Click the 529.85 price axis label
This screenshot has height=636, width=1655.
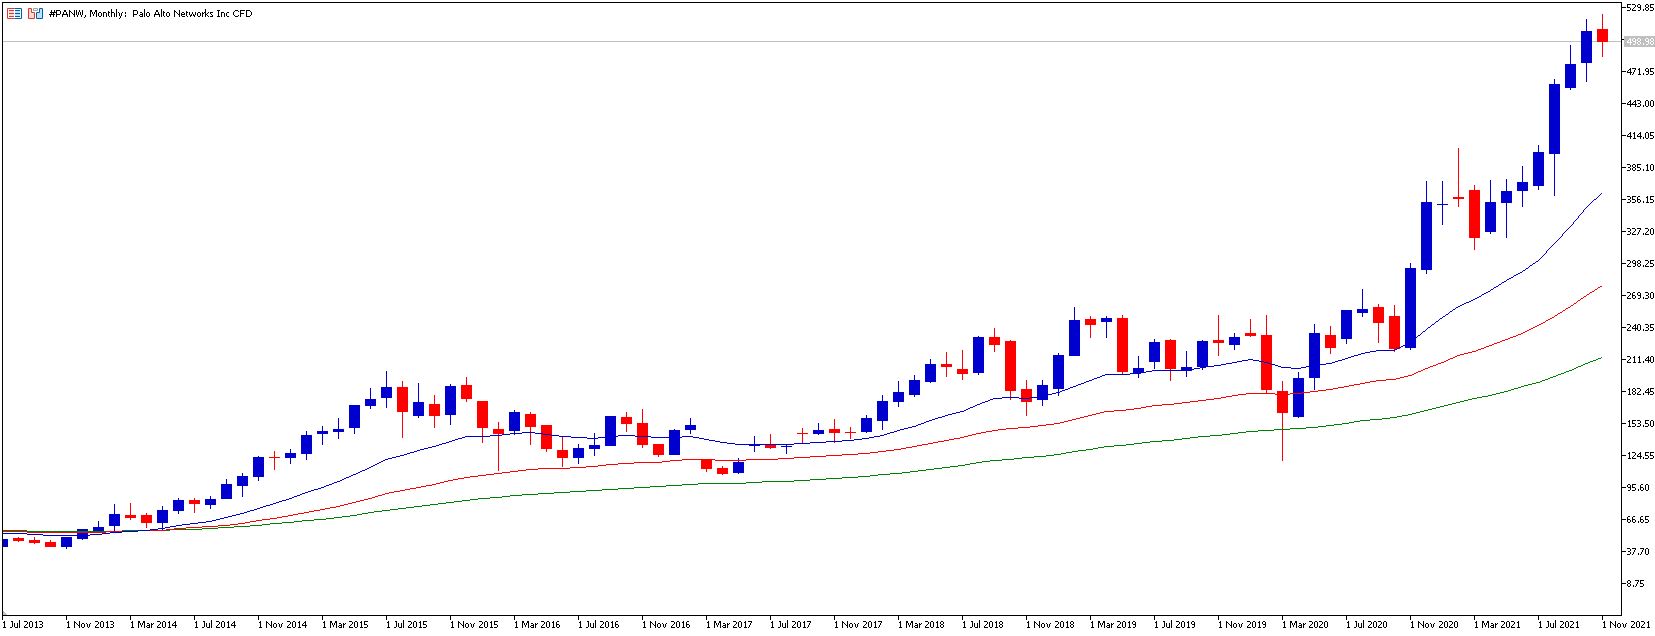pyautogui.click(x=1637, y=8)
